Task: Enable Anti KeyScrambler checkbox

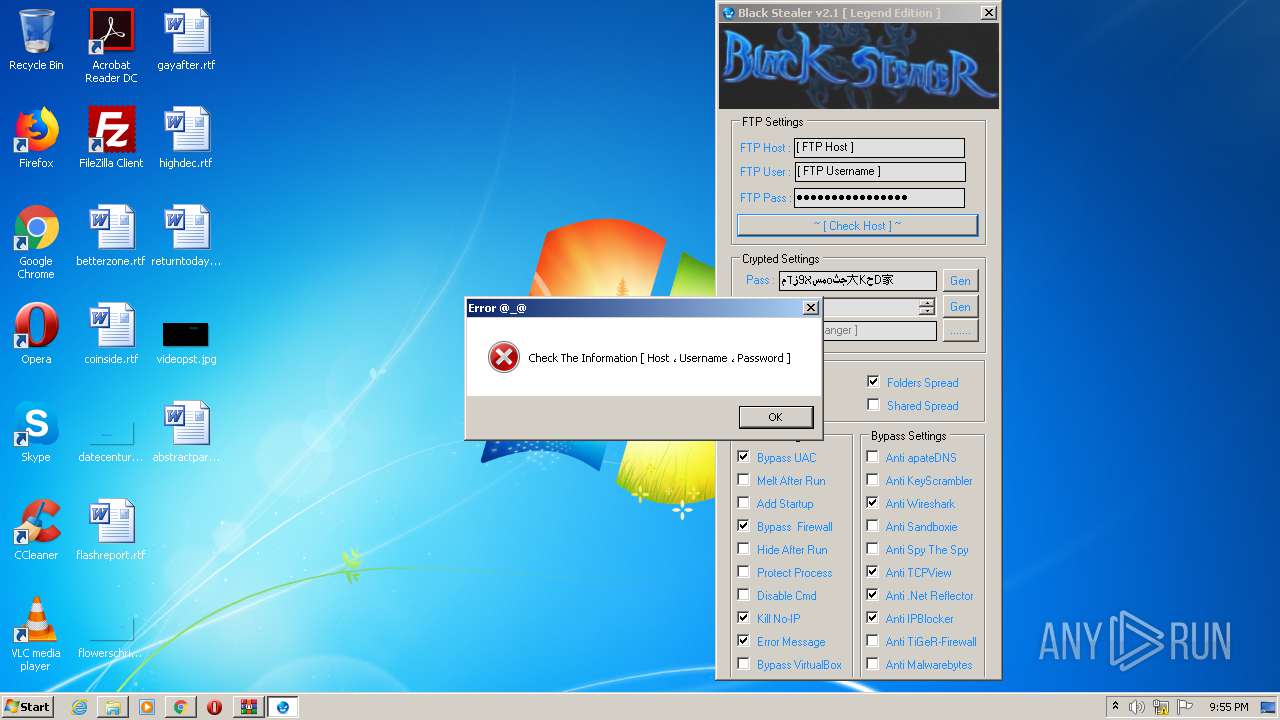Action: coord(873,480)
